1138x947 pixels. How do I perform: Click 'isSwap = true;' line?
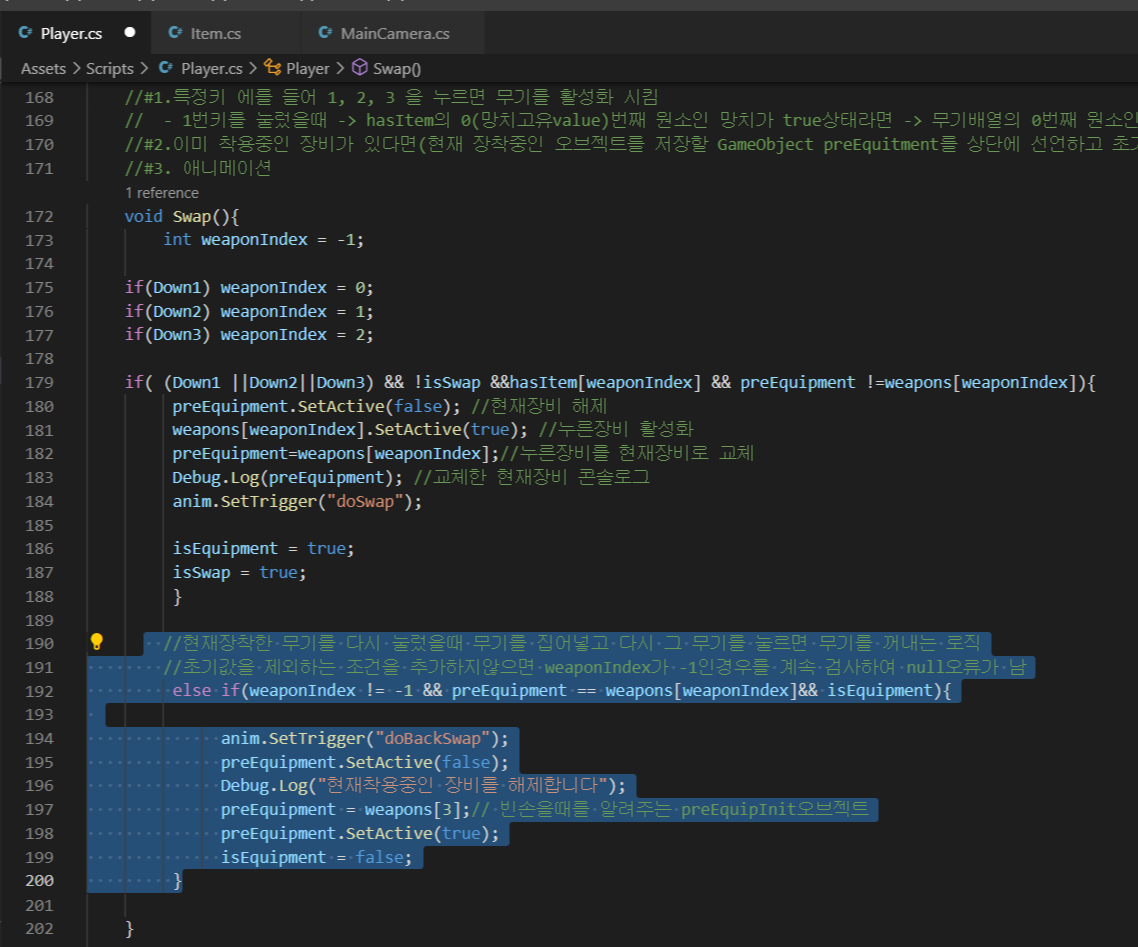pos(239,573)
